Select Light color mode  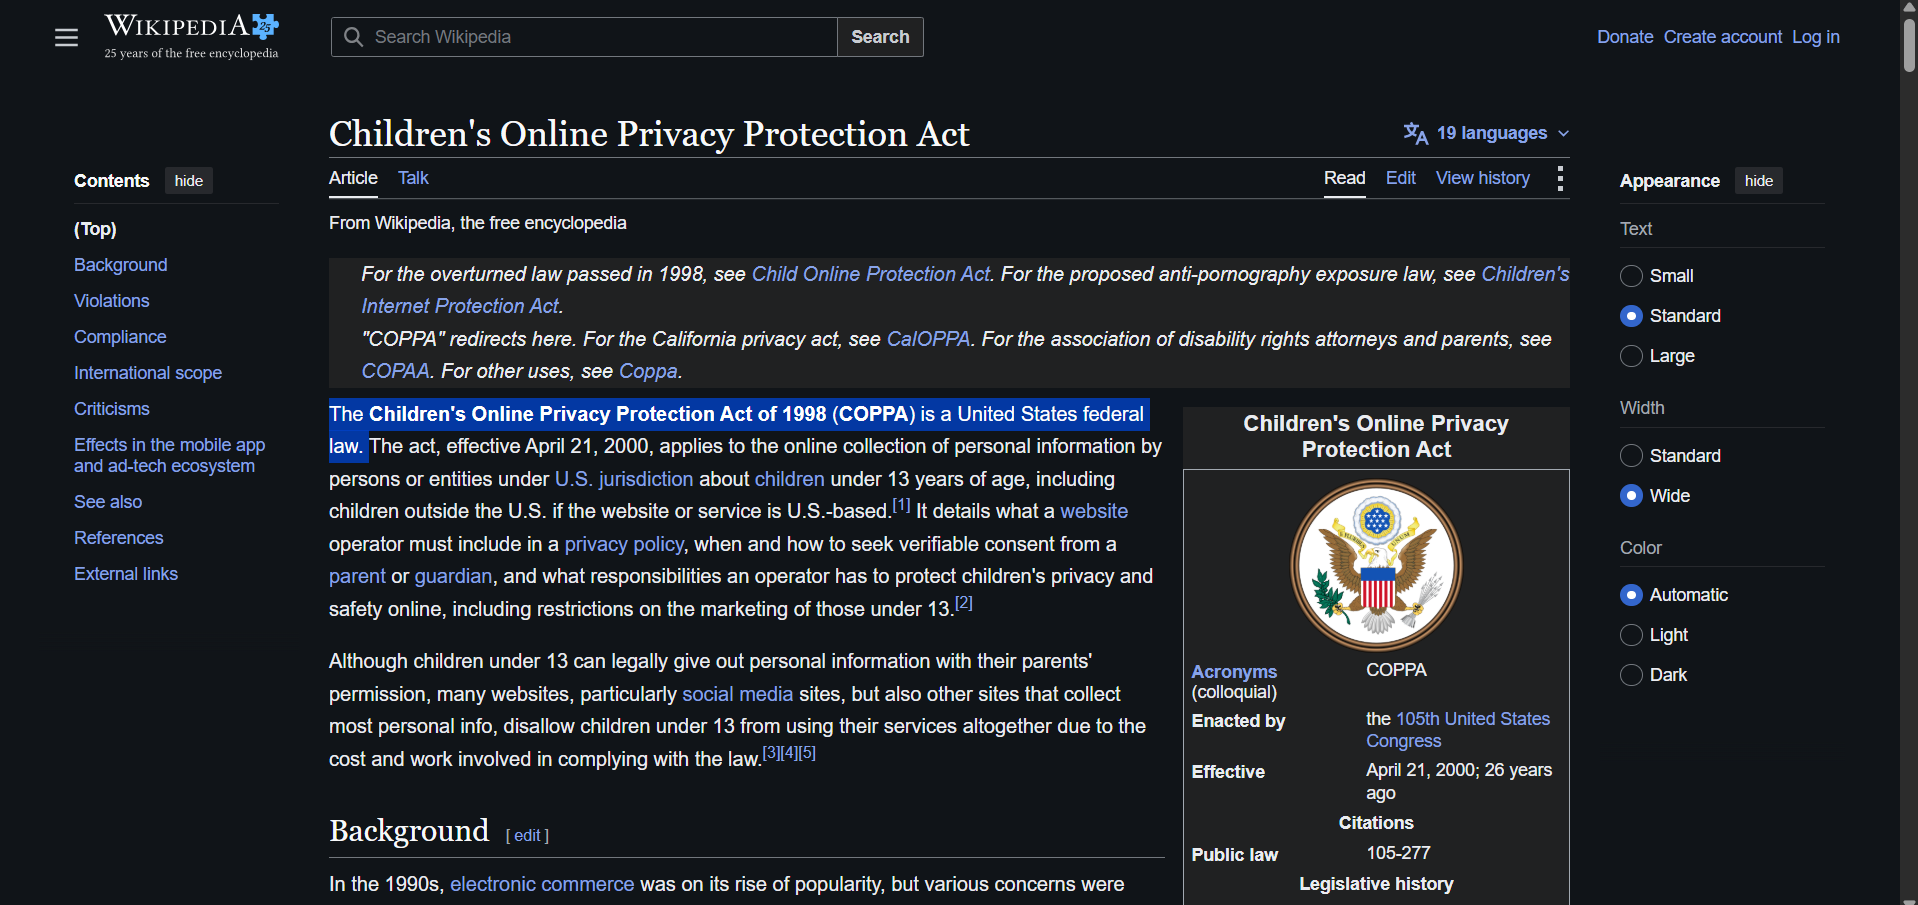click(1631, 635)
